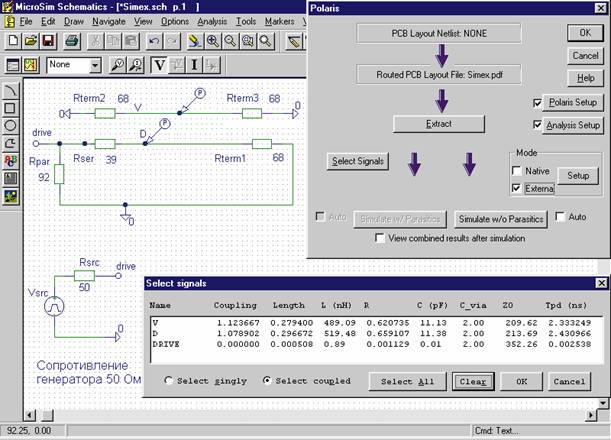Open the Markers menu
The height and width of the screenshot is (440, 611).
(x=279, y=21)
